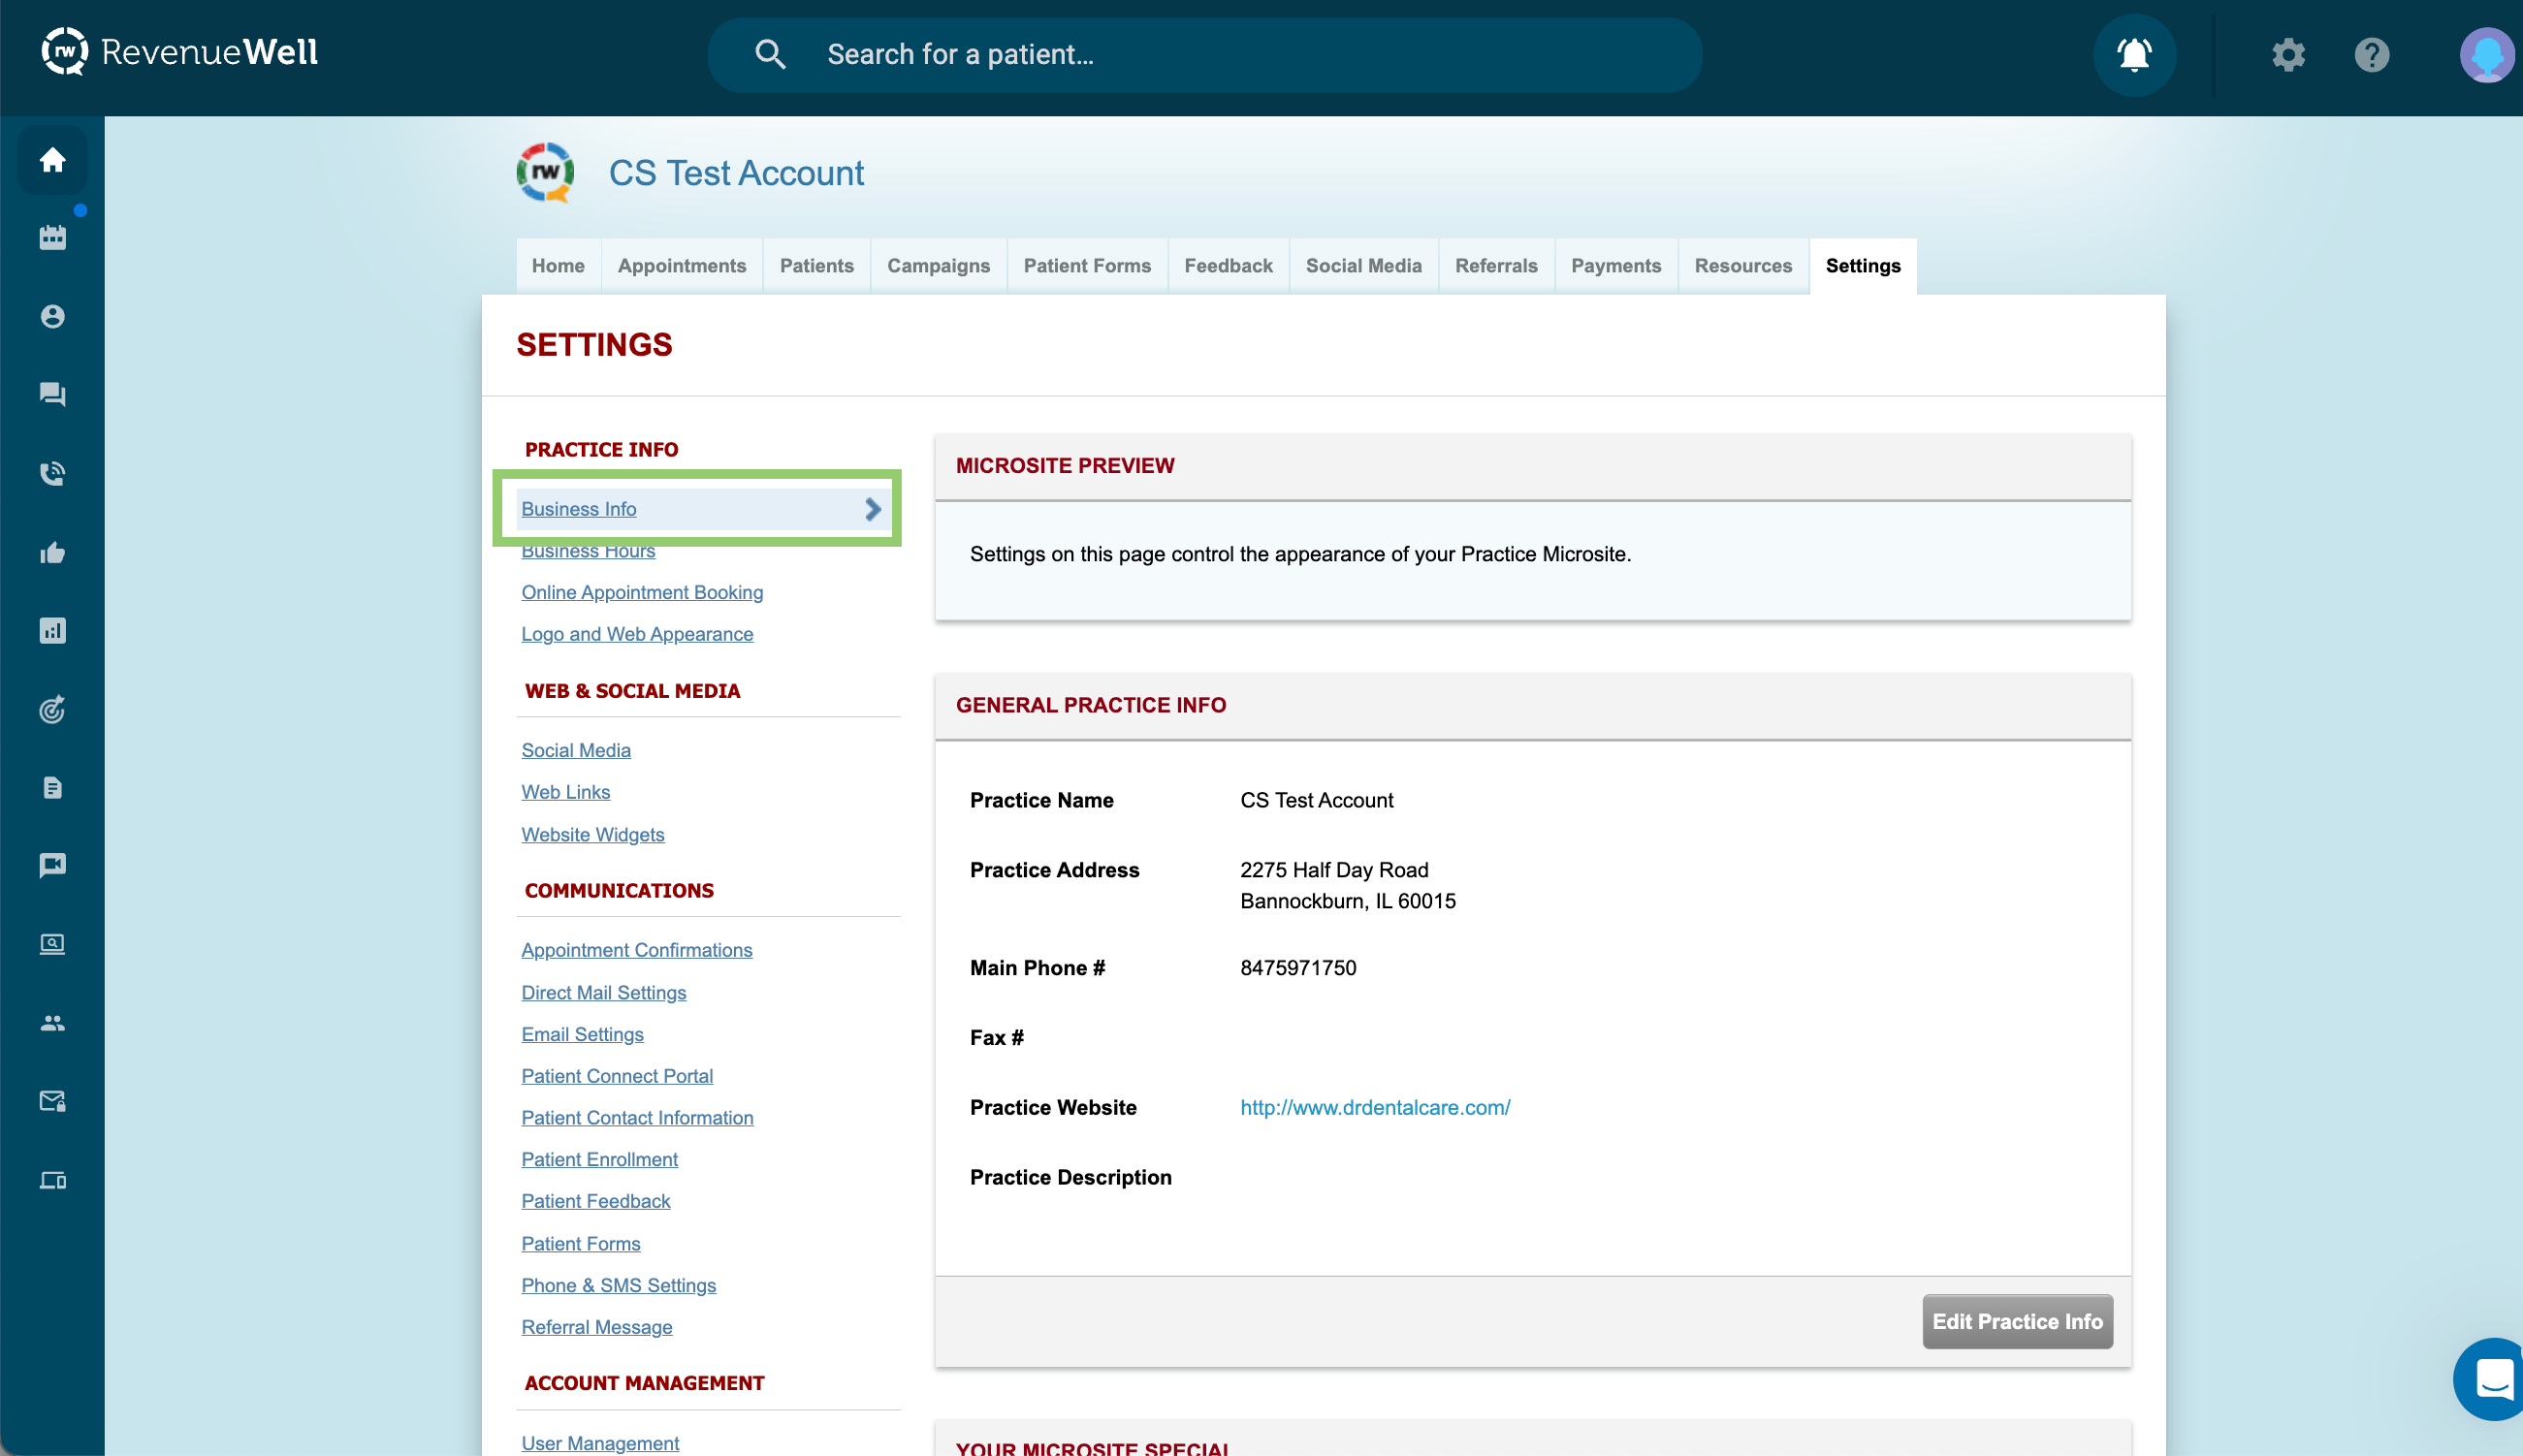Open the drdentalcare.com practice website link
Viewport: 2523px width, 1456px height.
[1375, 1107]
